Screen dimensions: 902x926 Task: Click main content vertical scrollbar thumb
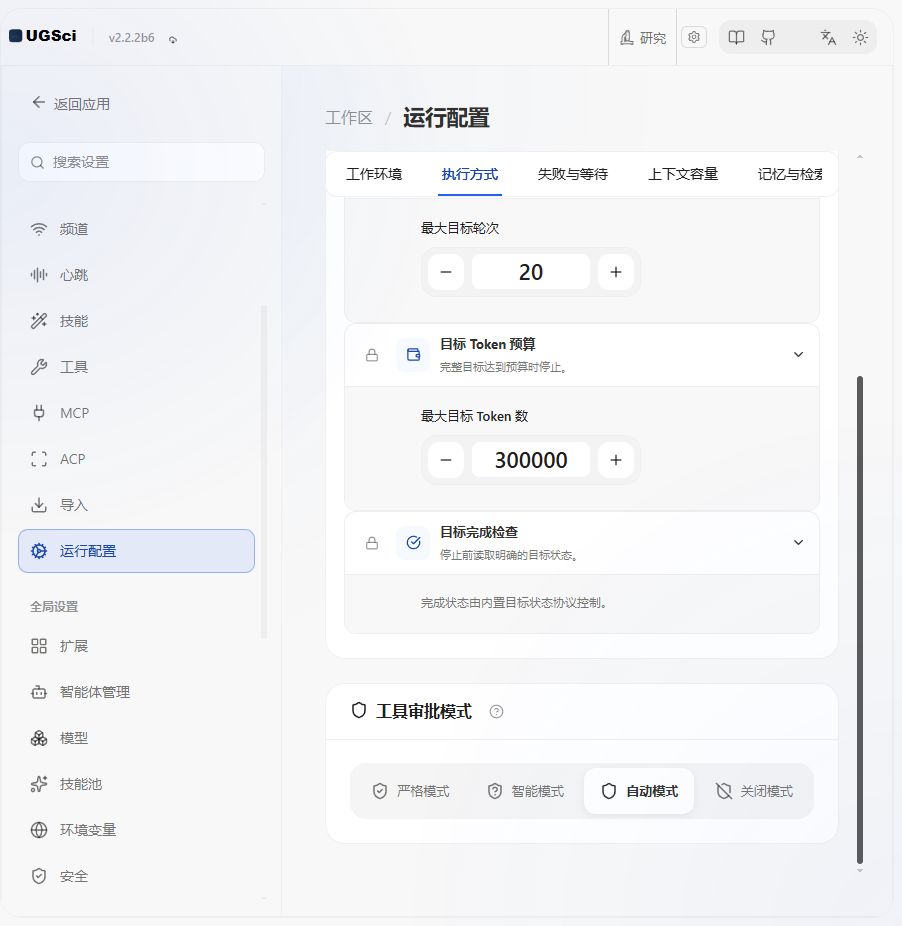[x=860, y=619]
